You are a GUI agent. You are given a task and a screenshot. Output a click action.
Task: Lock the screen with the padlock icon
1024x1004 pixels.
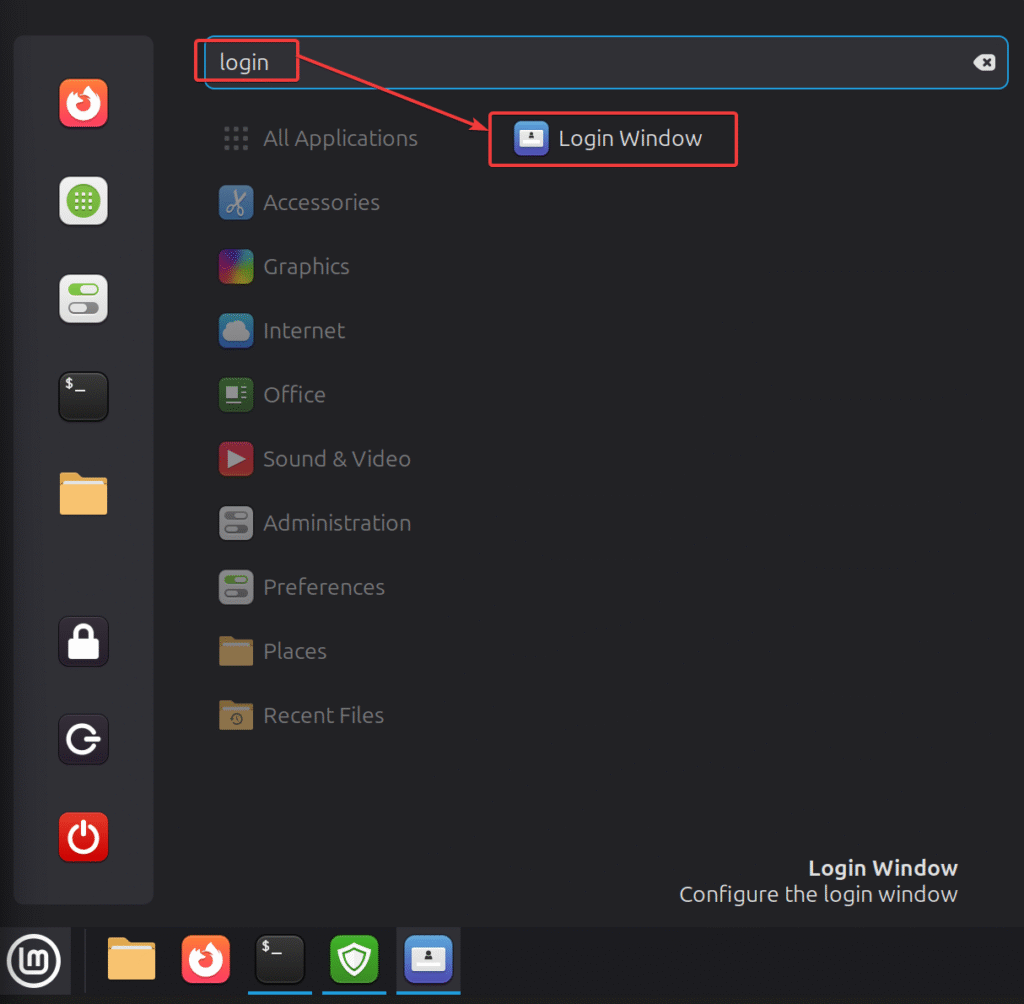coord(83,642)
